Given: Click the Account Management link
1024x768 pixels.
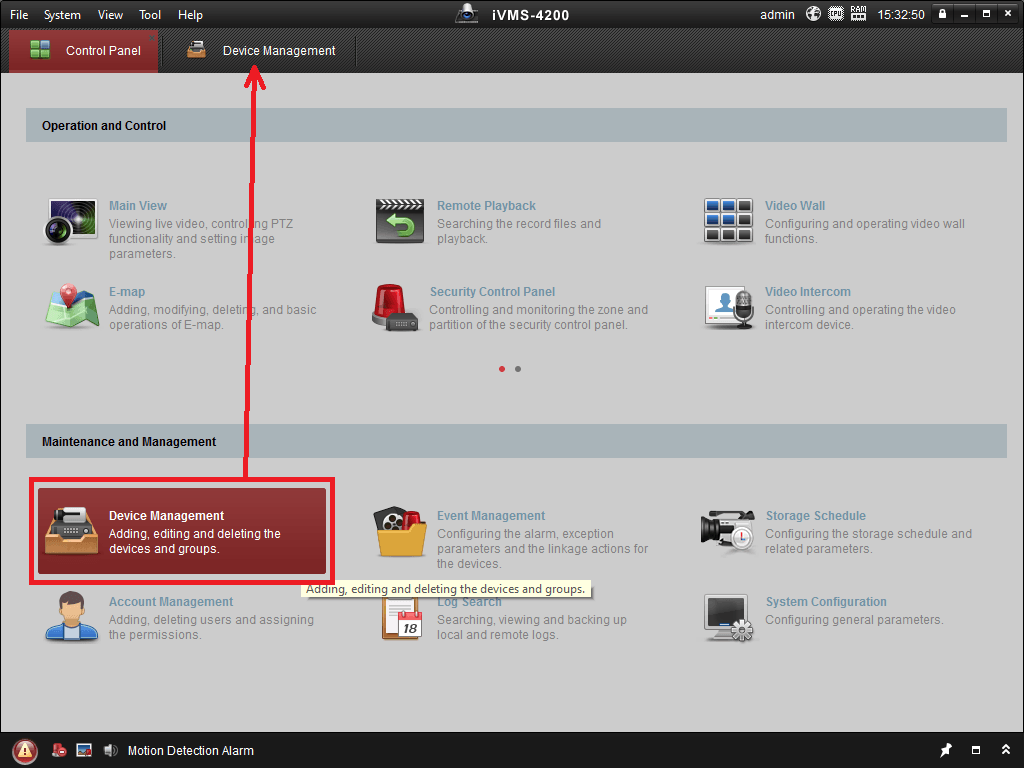Looking at the screenshot, I should pos(170,602).
